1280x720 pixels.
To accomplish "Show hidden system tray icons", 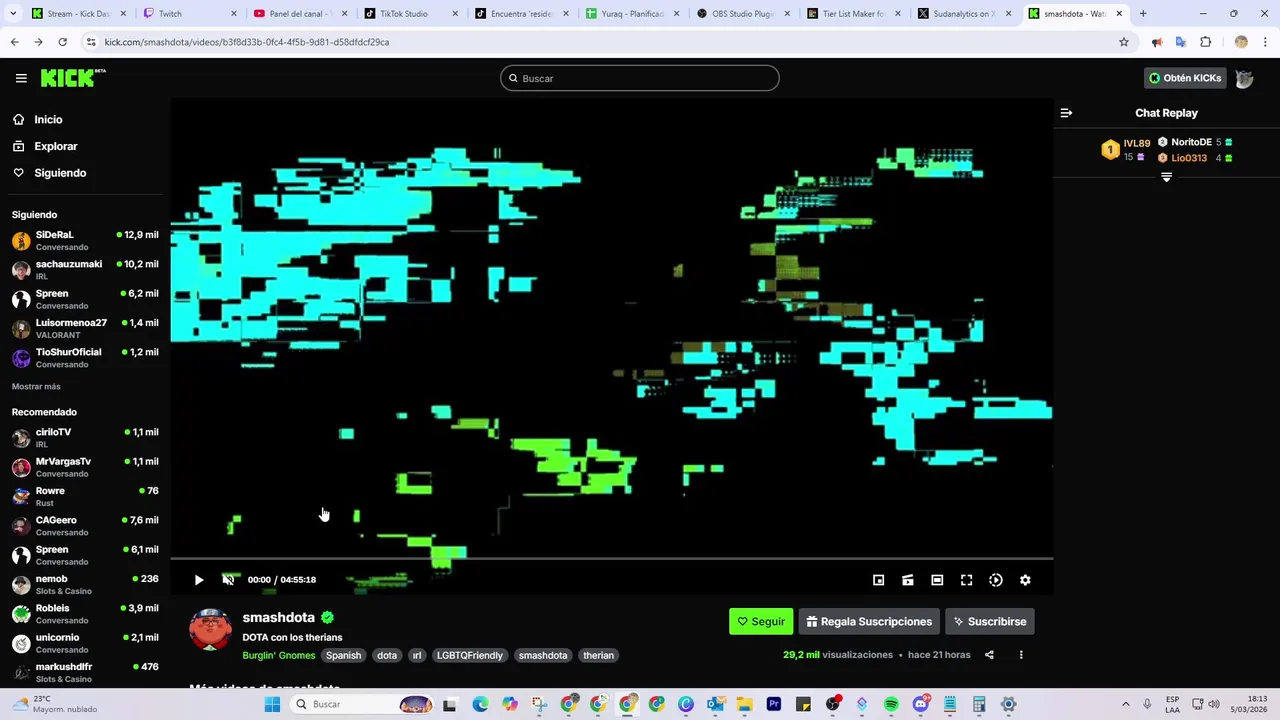I will tap(1125, 704).
